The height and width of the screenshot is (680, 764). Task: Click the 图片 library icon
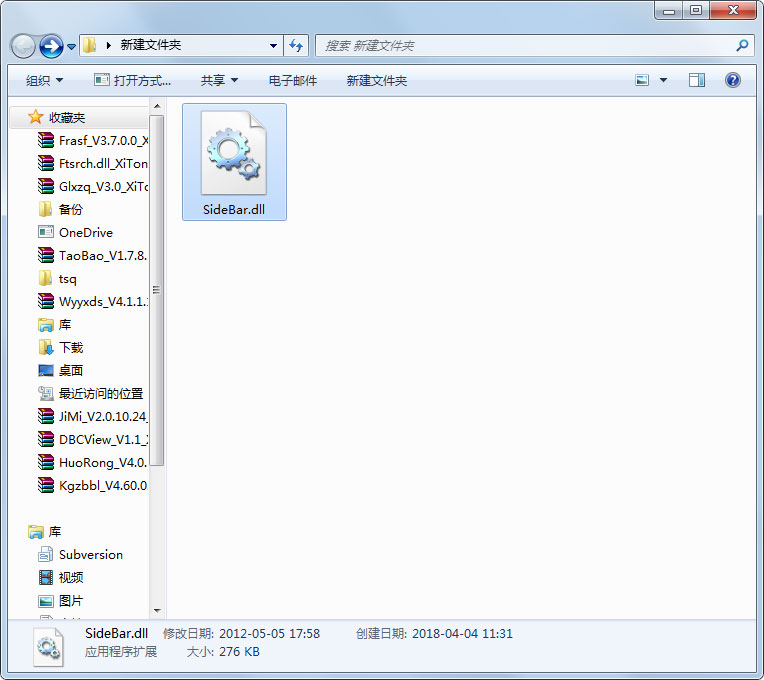46,601
